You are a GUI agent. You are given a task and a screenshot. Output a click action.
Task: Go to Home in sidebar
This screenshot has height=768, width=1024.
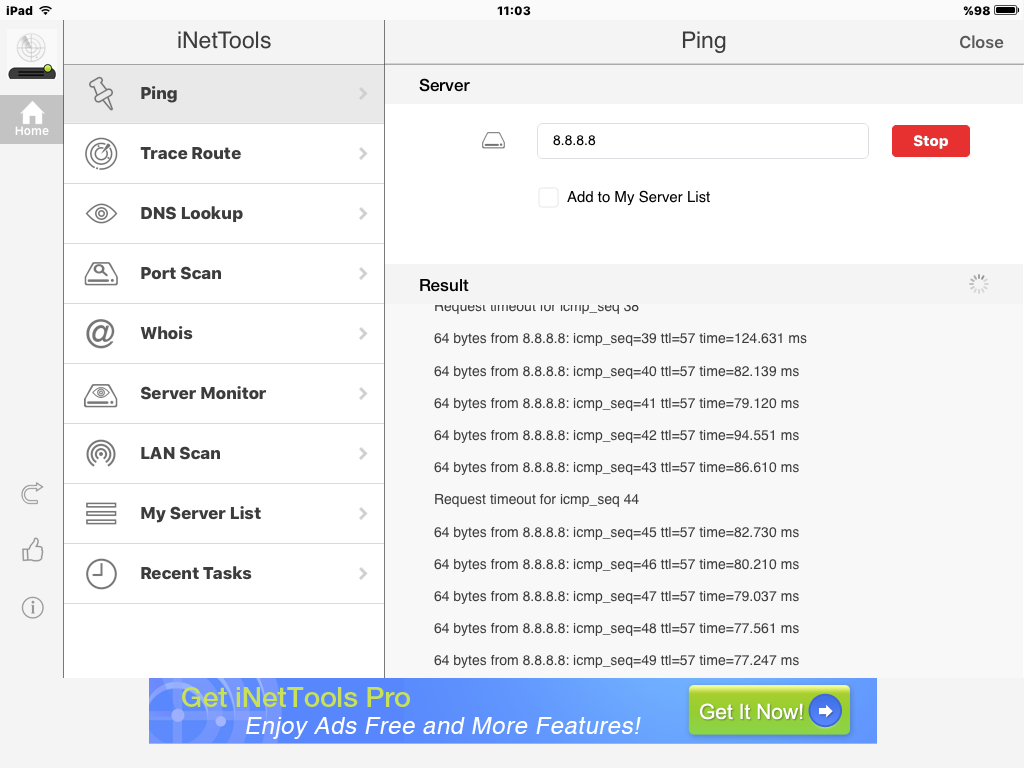[x=31, y=120]
